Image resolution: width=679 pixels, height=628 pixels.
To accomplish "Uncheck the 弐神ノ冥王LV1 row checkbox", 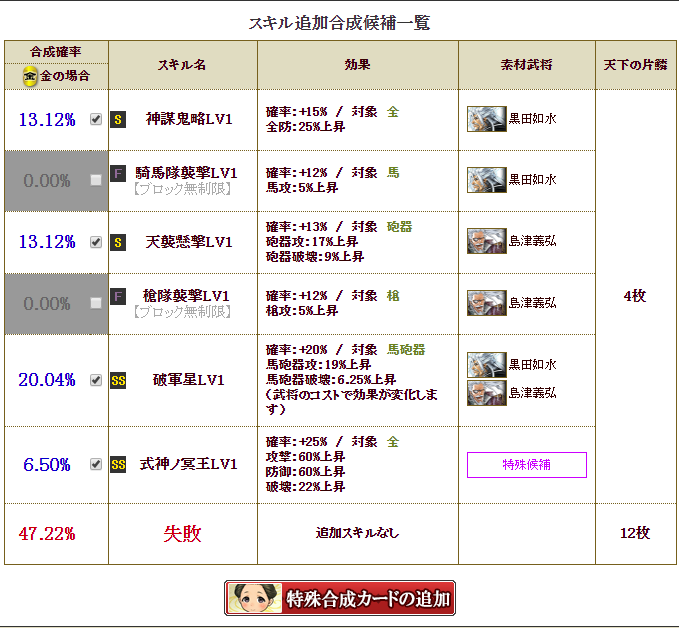I will (x=96, y=464).
